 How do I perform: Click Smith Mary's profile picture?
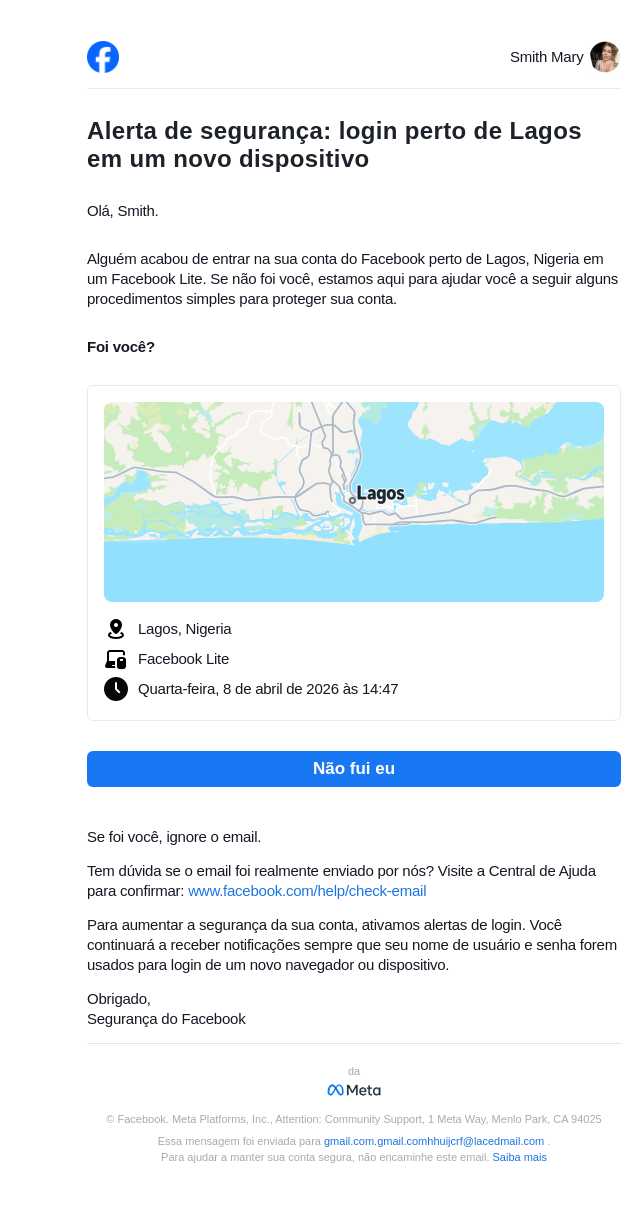click(604, 57)
